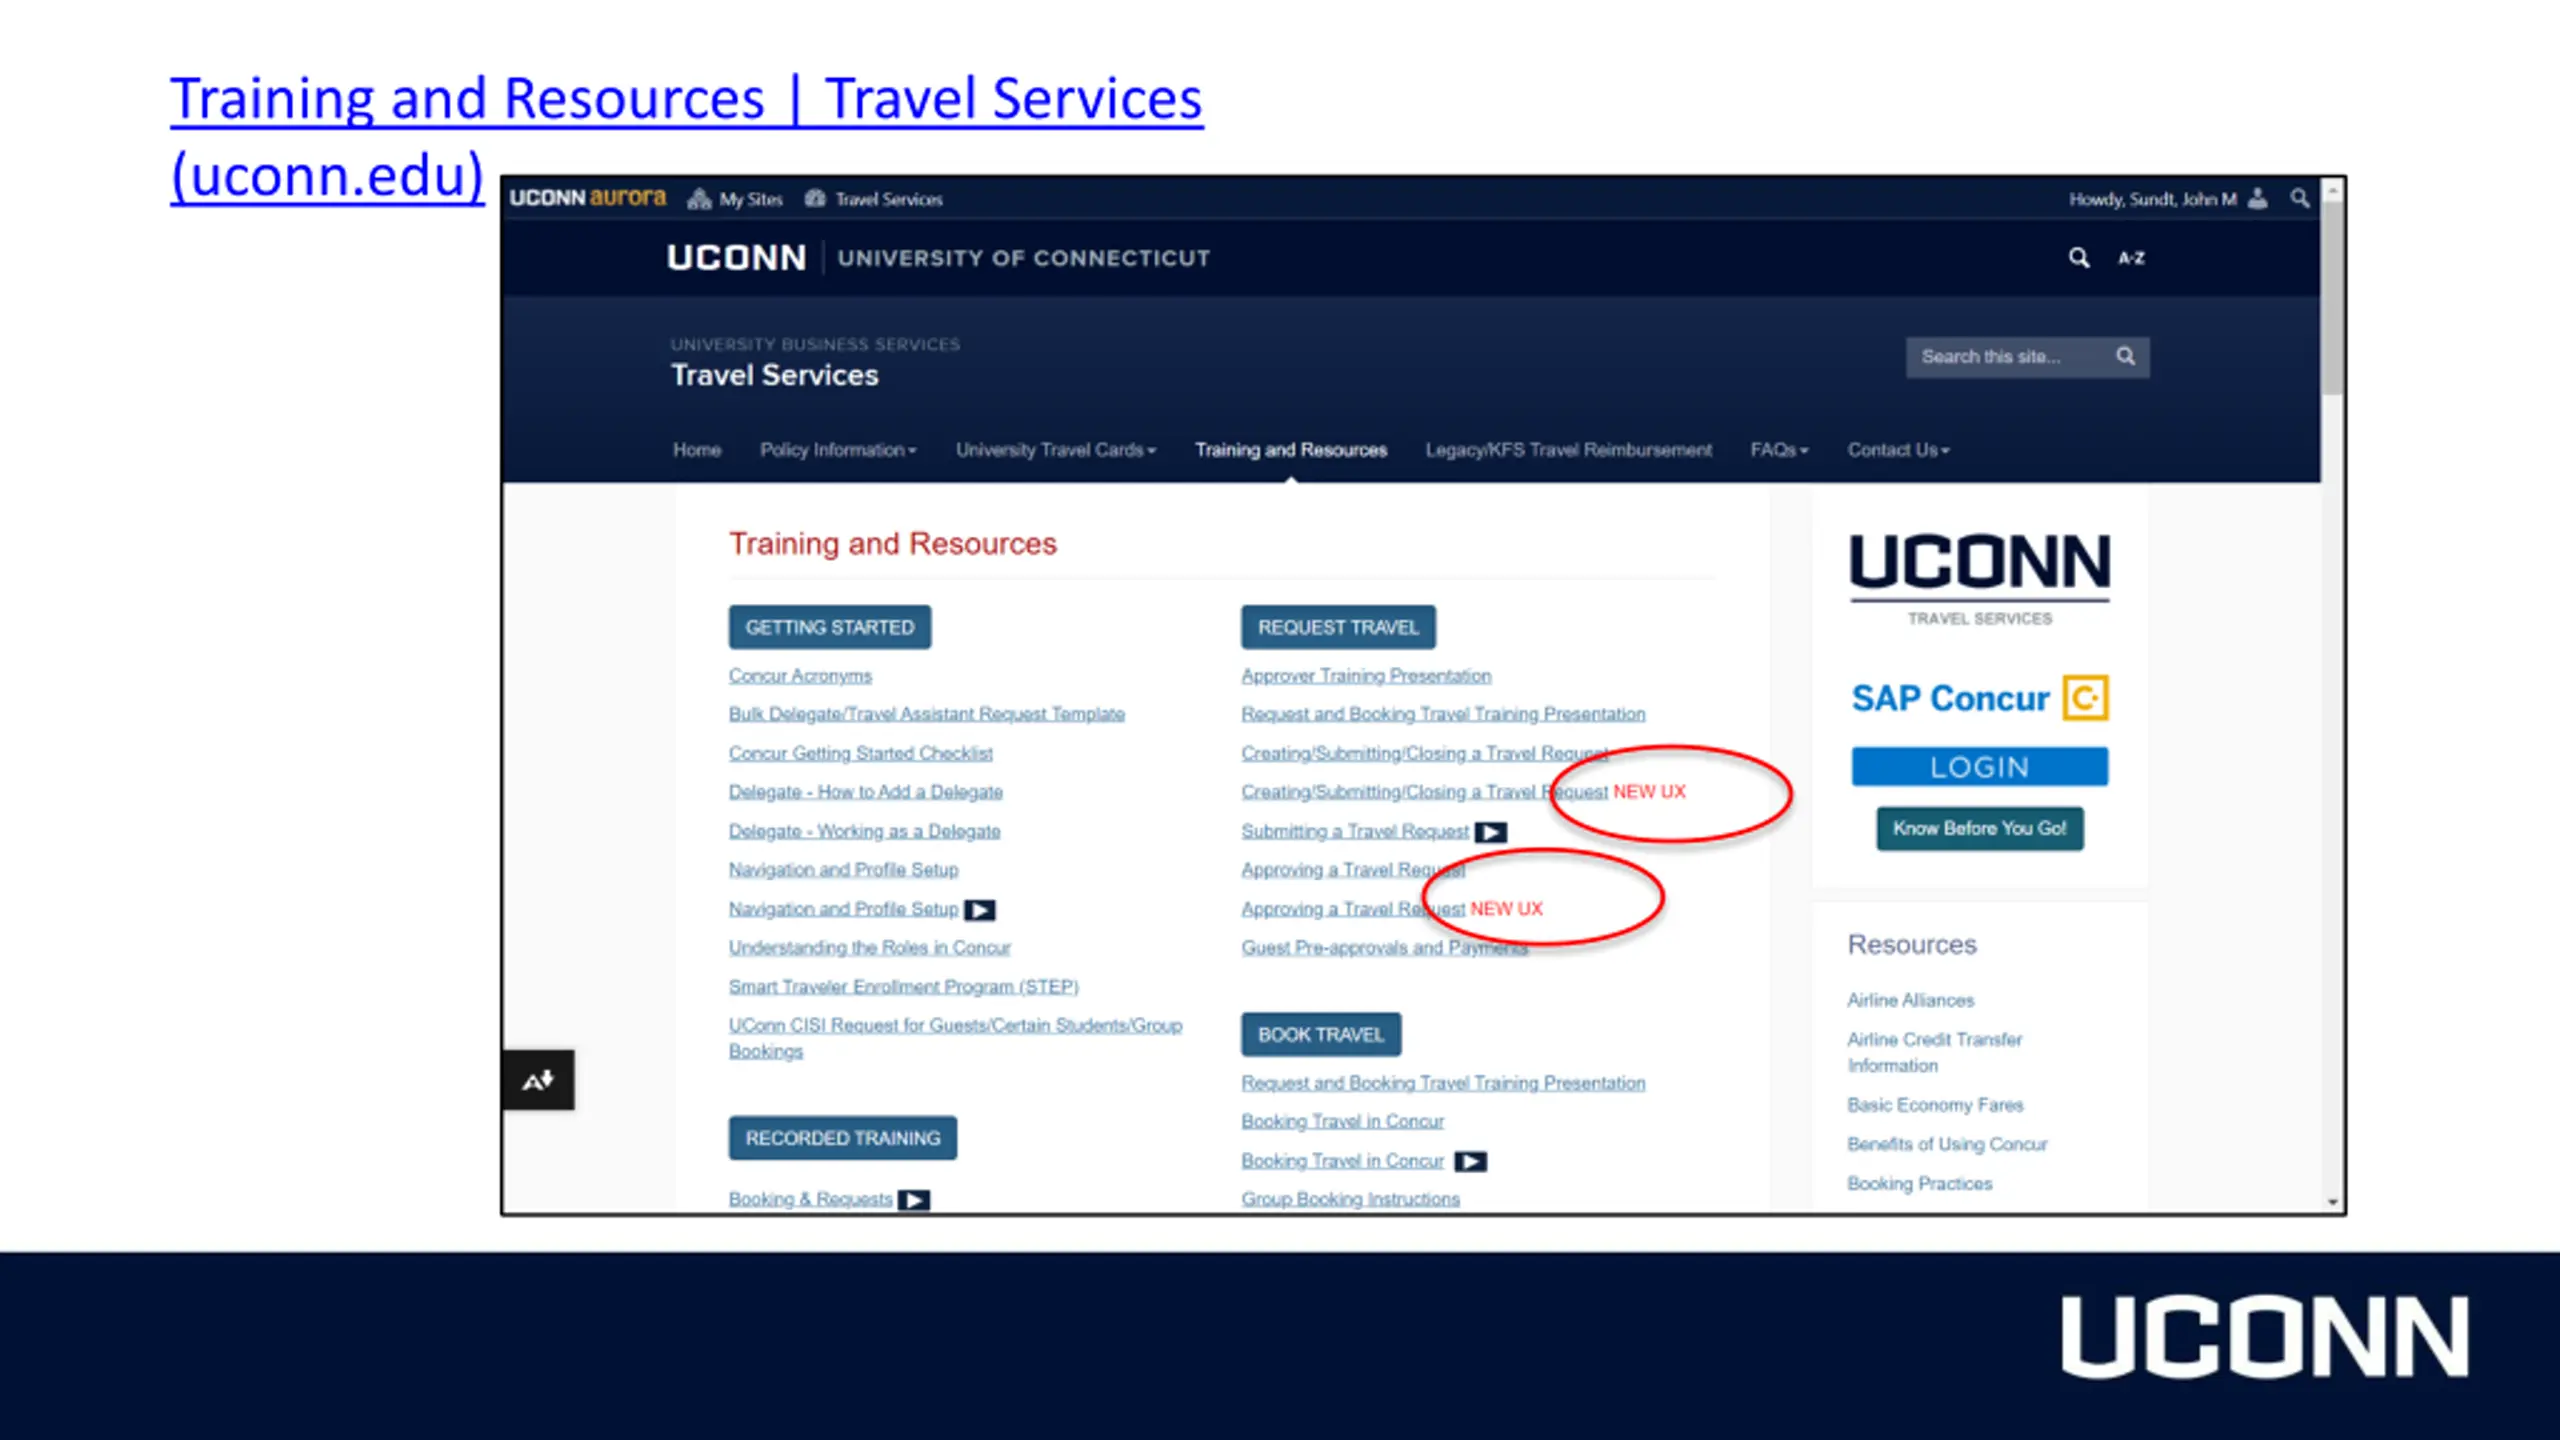This screenshot has height=1440, width=2560.
Task: Click the UConn aurora logo in admin bar
Action: [587, 197]
